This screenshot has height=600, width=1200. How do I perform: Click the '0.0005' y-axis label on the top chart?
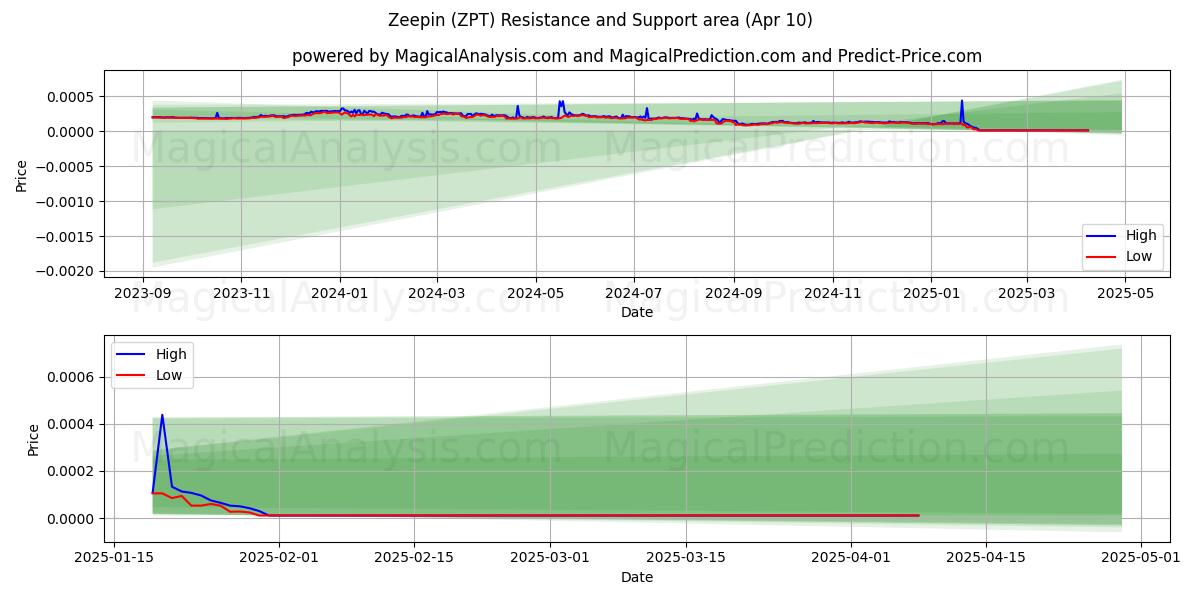pos(71,97)
